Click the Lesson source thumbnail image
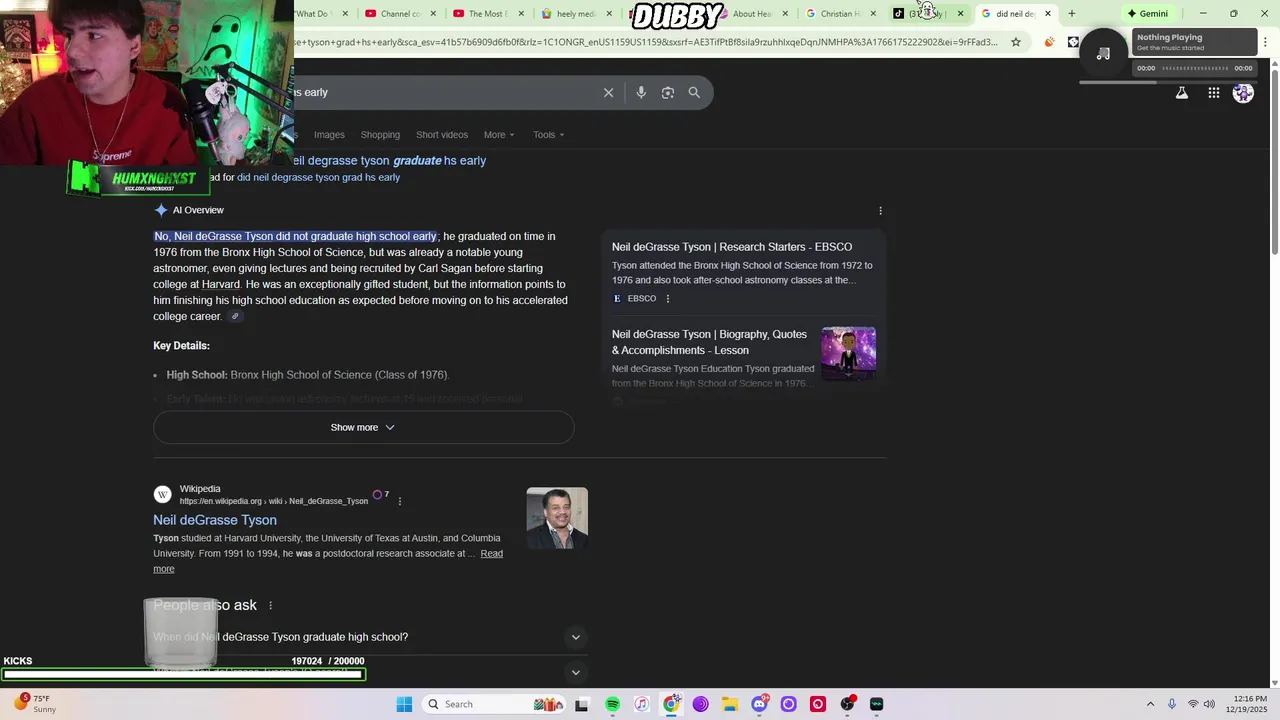Image resolution: width=1280 pixels, height=720 pixels. (x=848, y=354)
